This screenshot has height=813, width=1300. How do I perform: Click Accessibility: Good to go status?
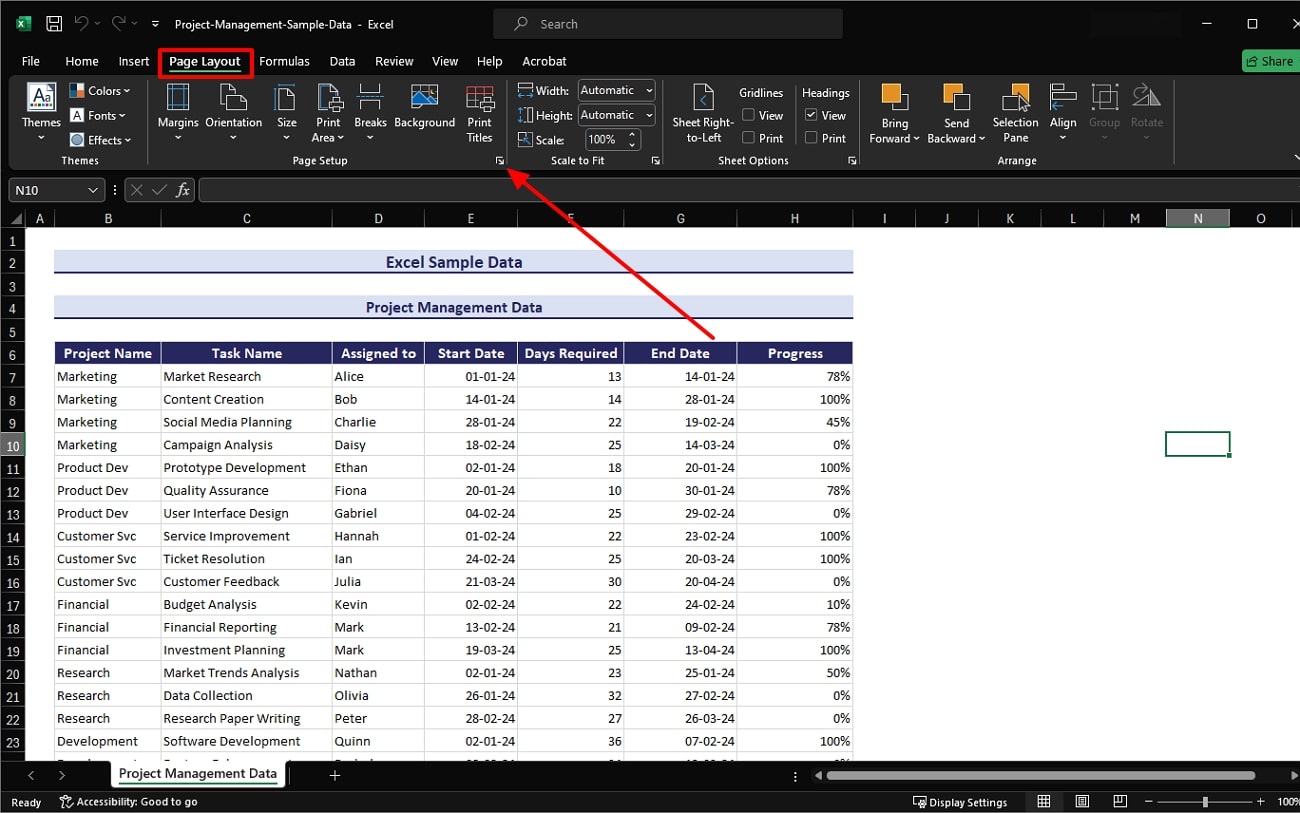point(128,802)
